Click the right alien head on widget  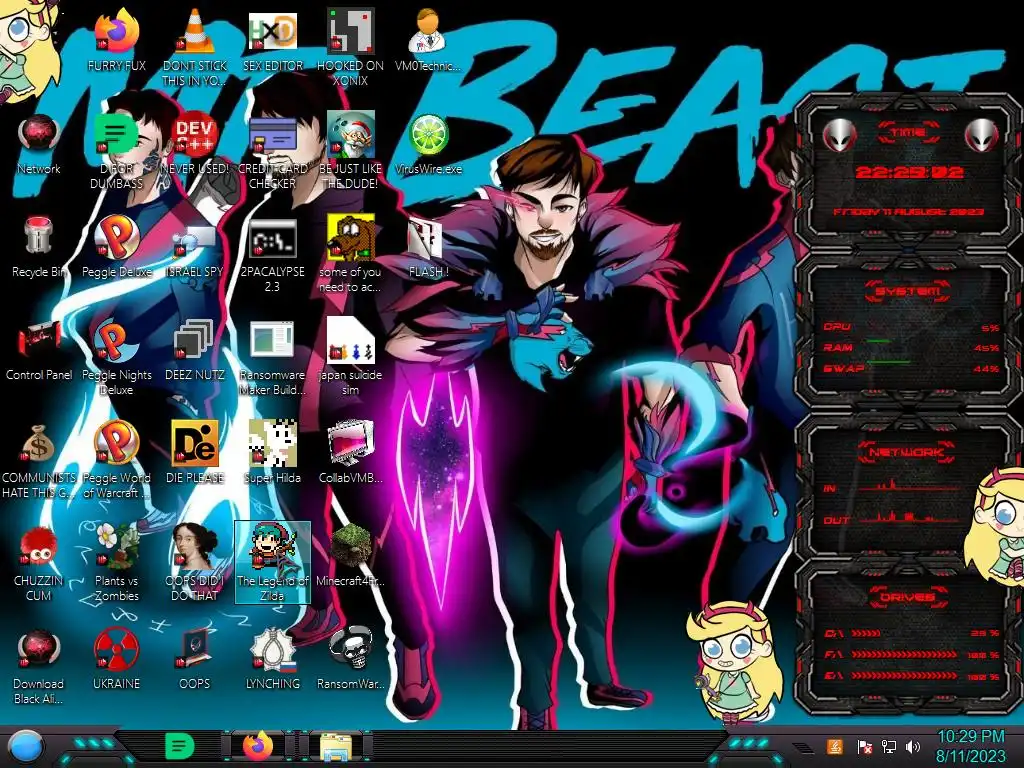click(x=981, y=136)
